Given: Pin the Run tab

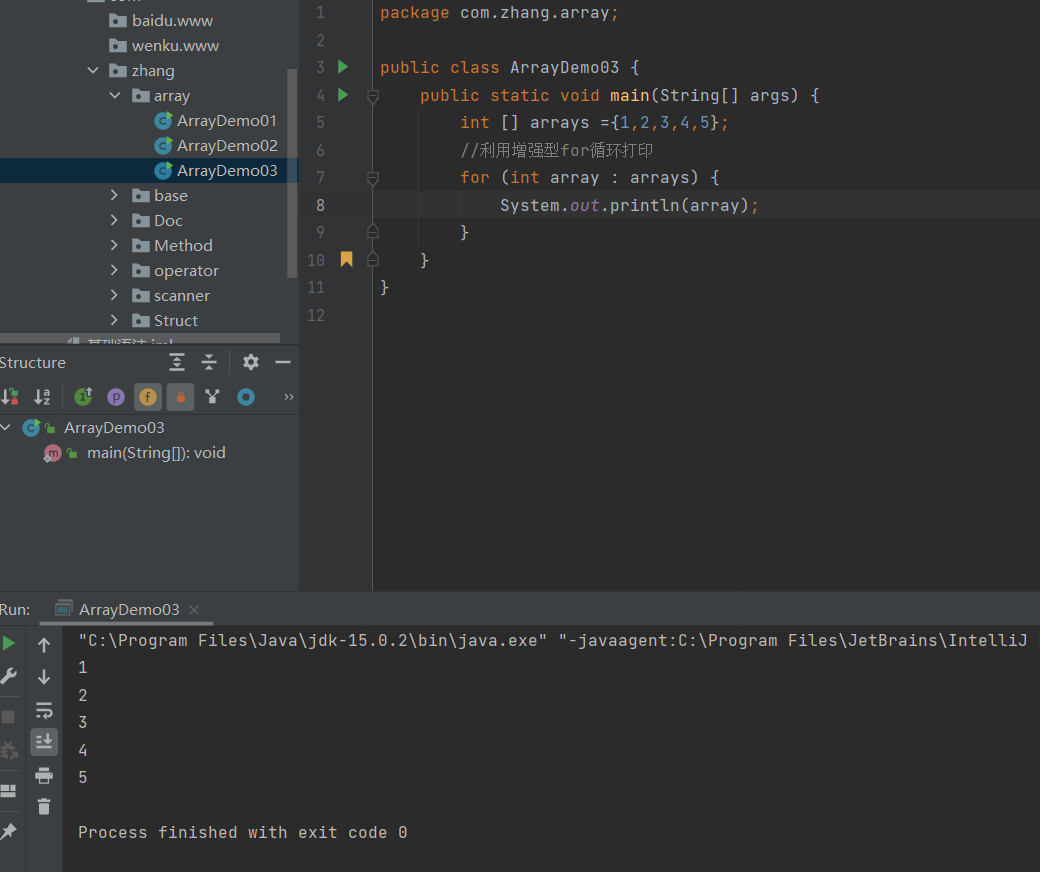Looking at the screenshot, I should pos(8,831).
